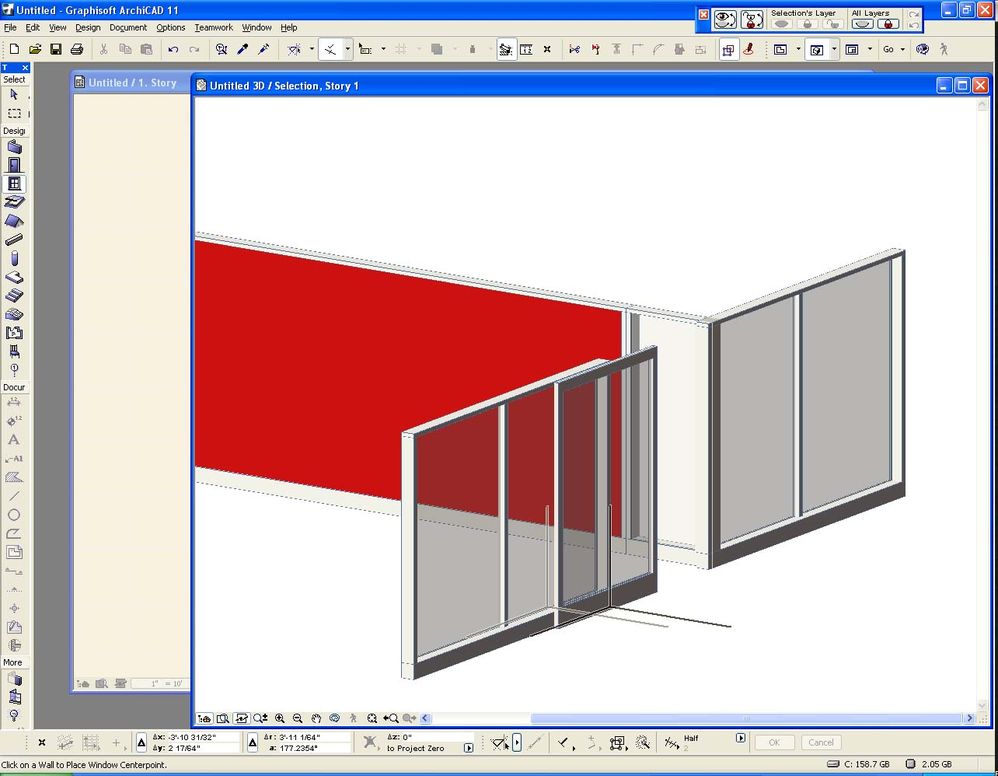Click the 3D window vertical scroll down arrow

click(x=982, y=705)
